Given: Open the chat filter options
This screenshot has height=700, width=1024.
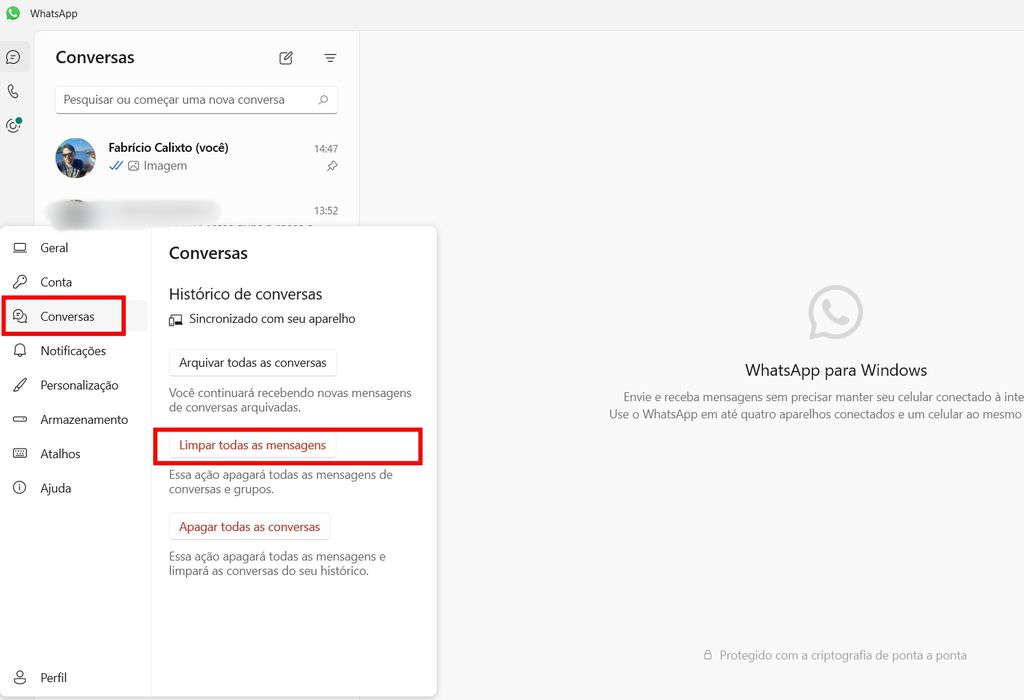Looking at the screenshot, I should 330,58.
